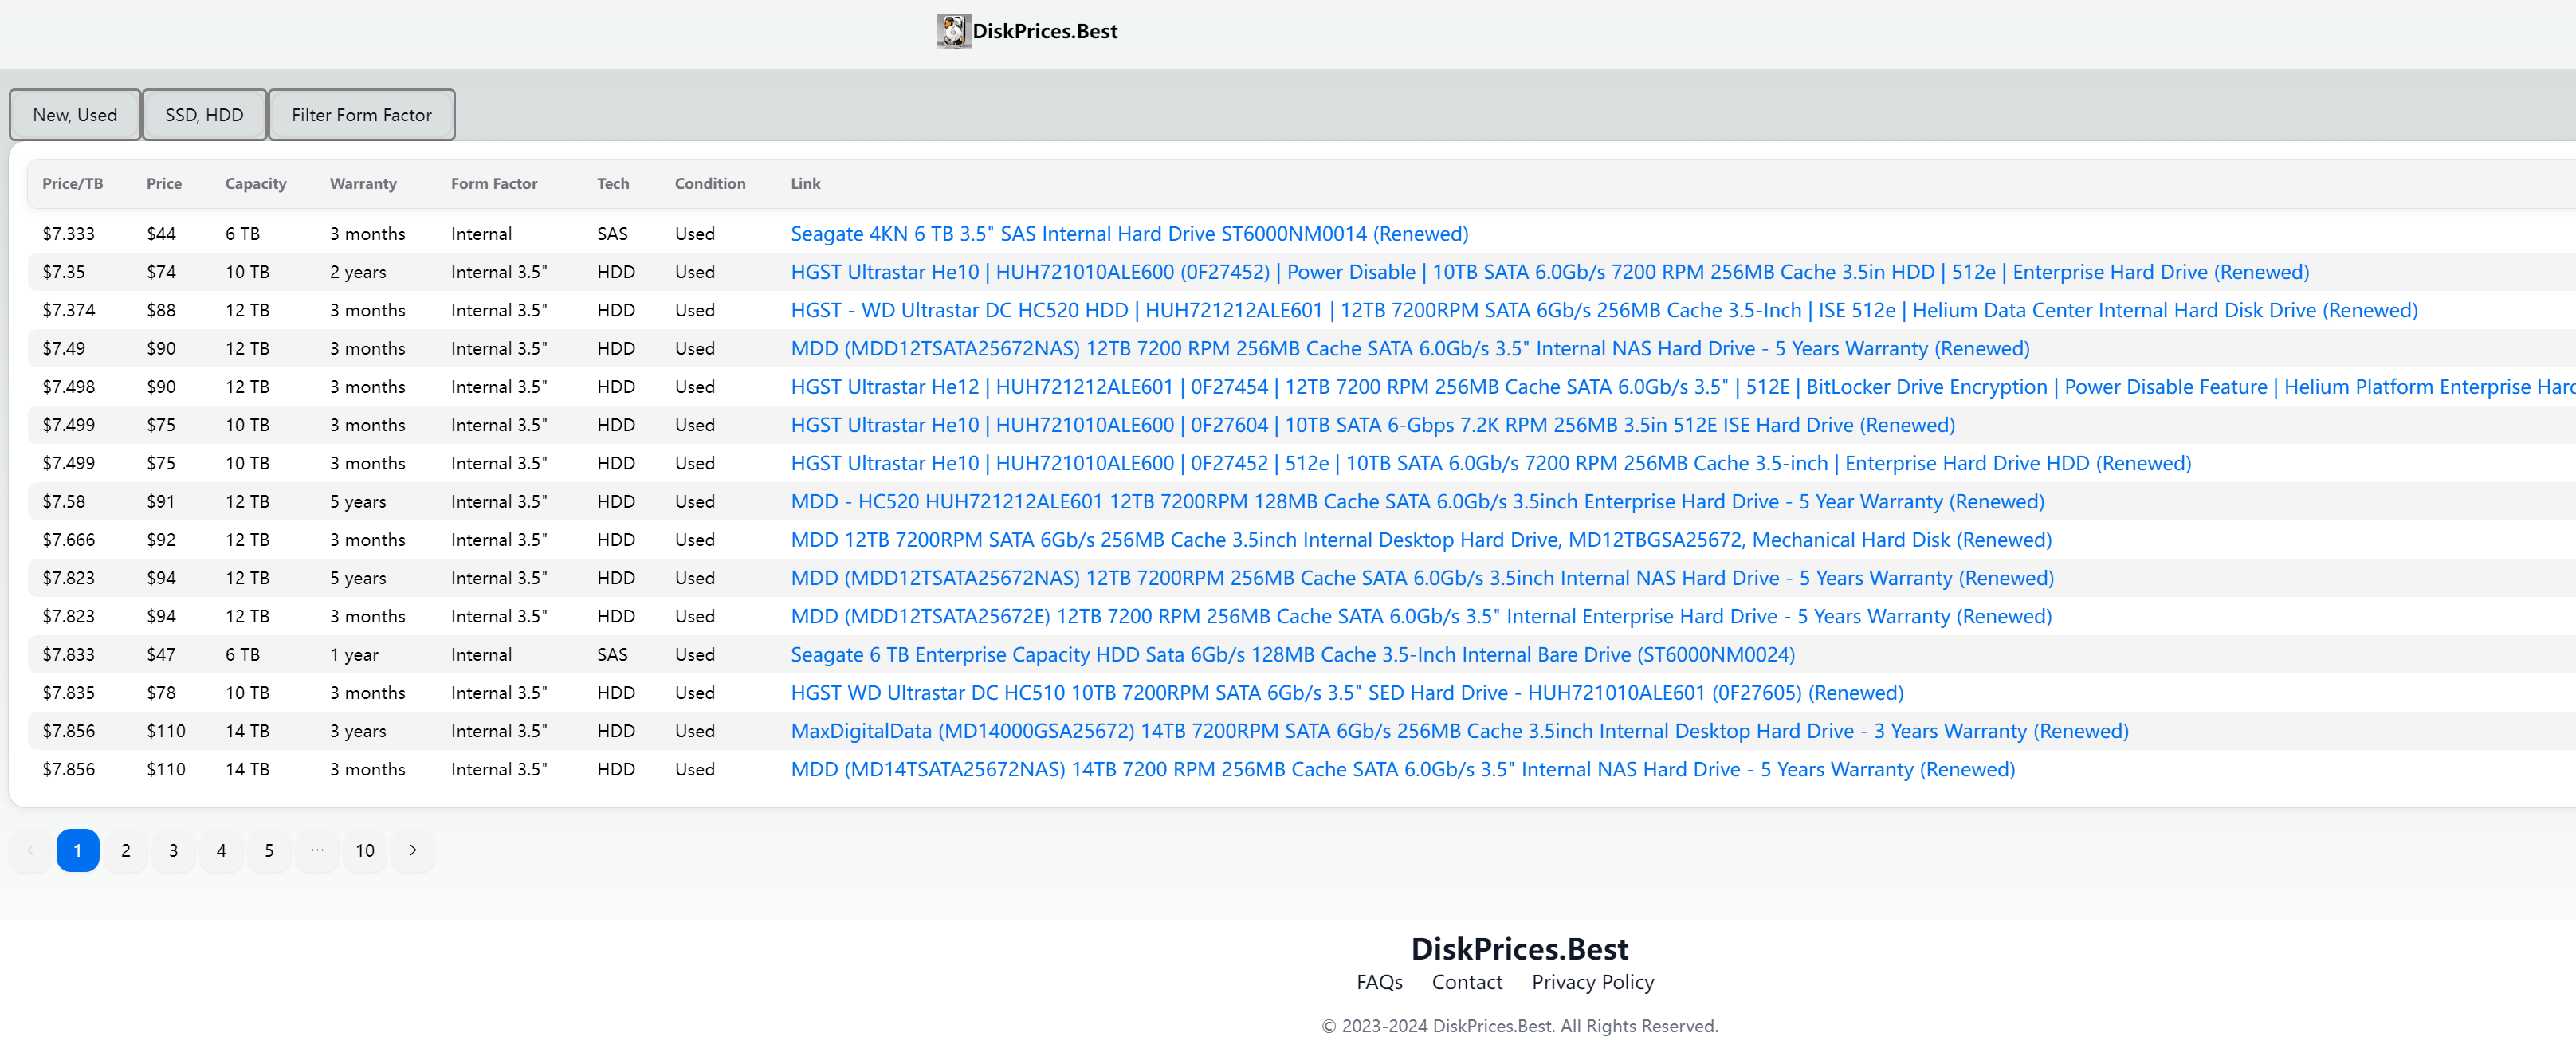The width and height of the screenshot is (2576, 1064).
Task: Sort by Capacity column header
Action: (256, 183)
